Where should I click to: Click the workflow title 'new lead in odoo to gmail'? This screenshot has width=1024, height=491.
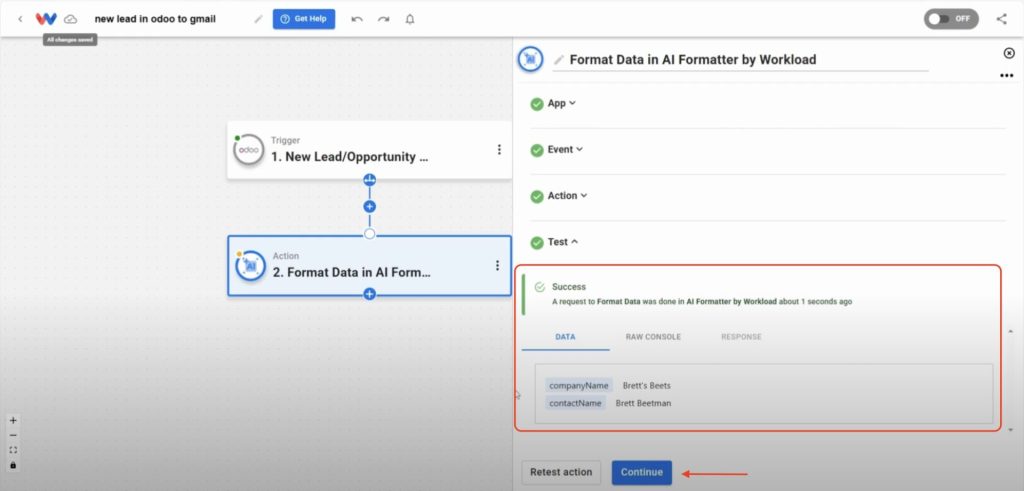coord(155,19)
